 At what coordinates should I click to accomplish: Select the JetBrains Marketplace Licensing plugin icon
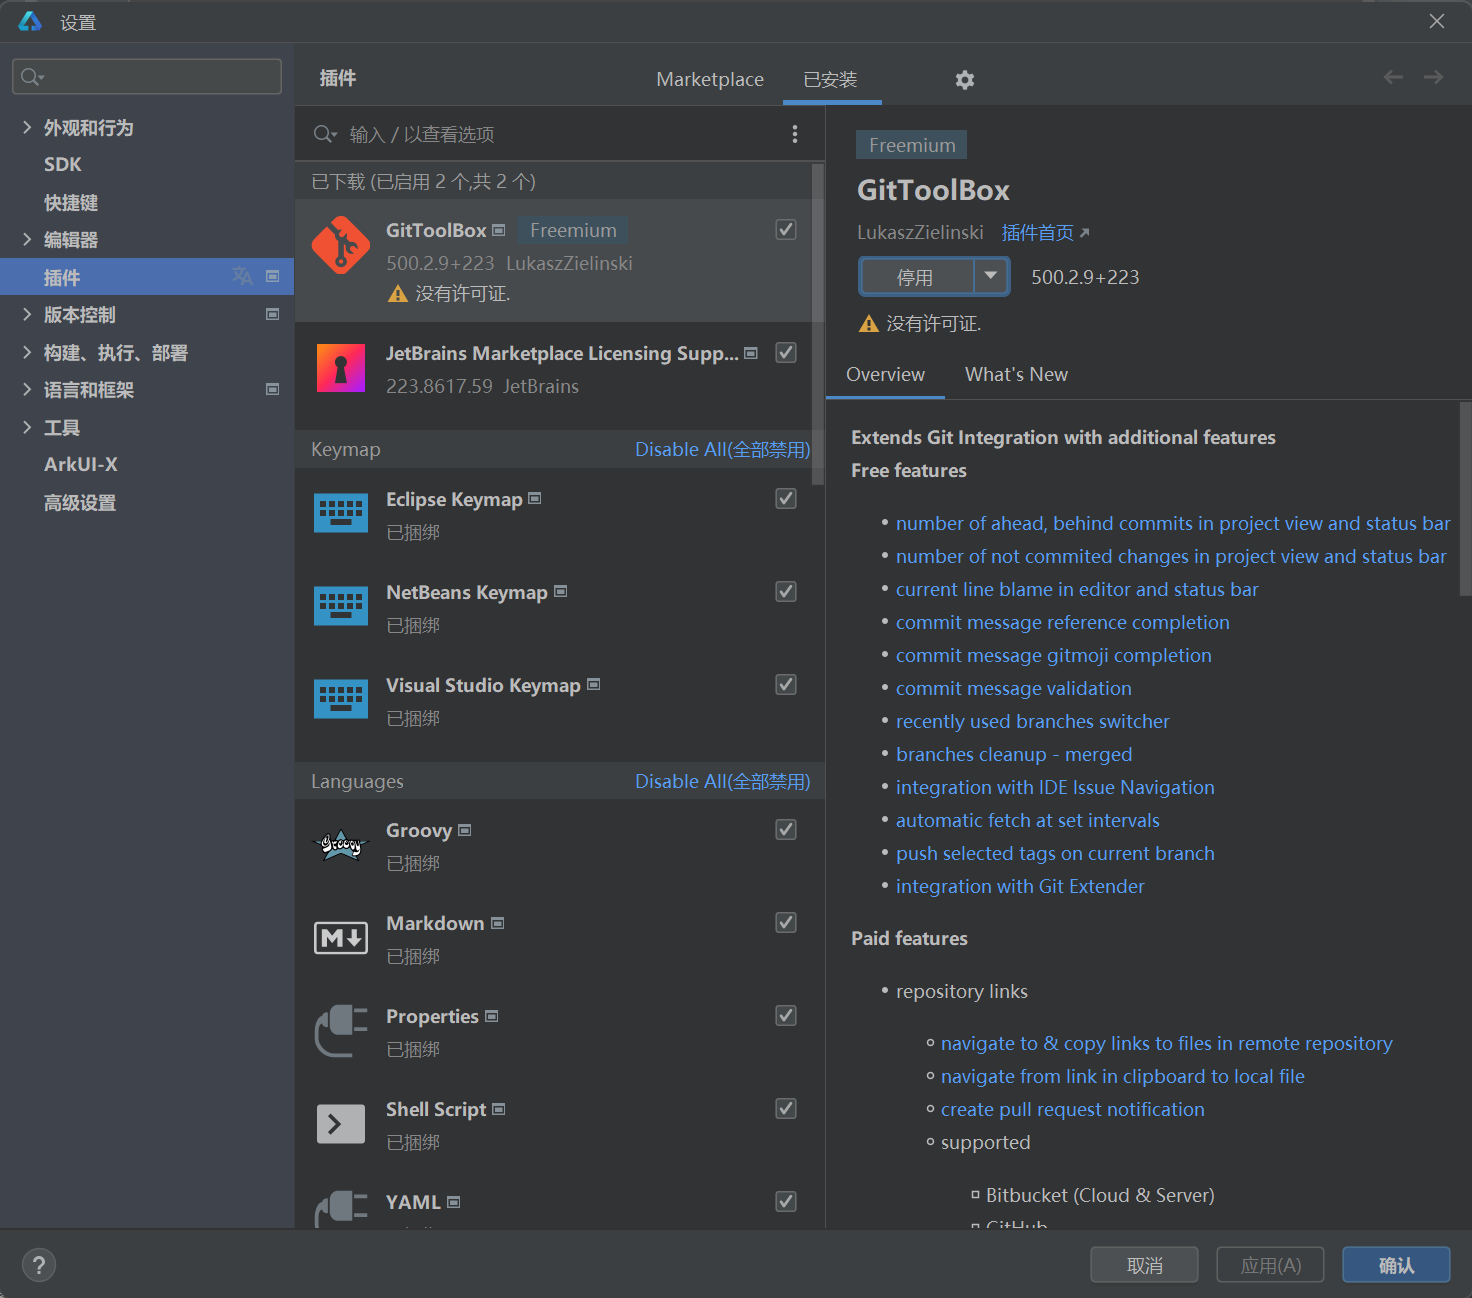pos(341,368)
